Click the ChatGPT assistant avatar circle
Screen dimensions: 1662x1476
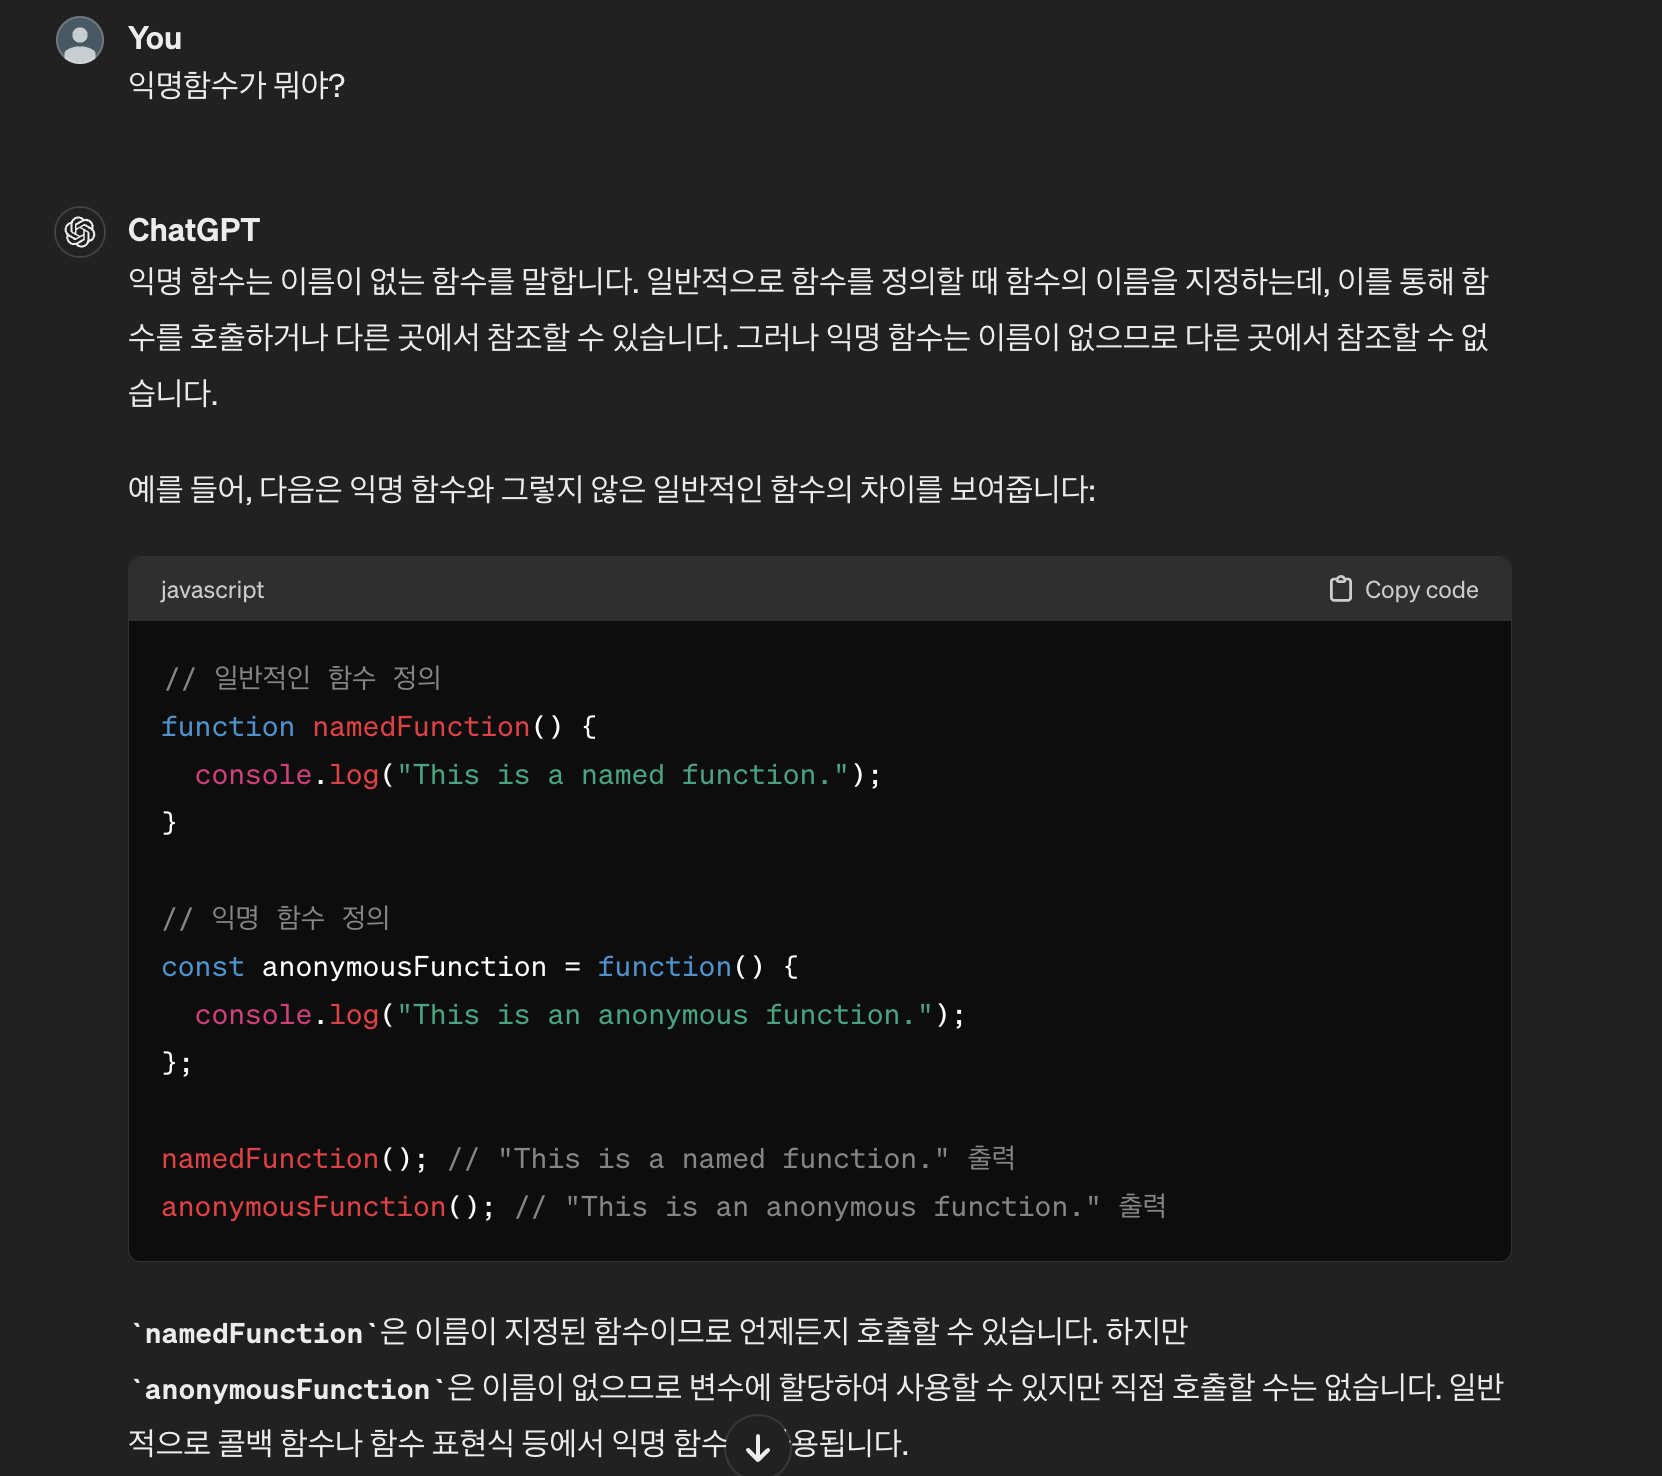pyautogui.click(x=79, y=231)
